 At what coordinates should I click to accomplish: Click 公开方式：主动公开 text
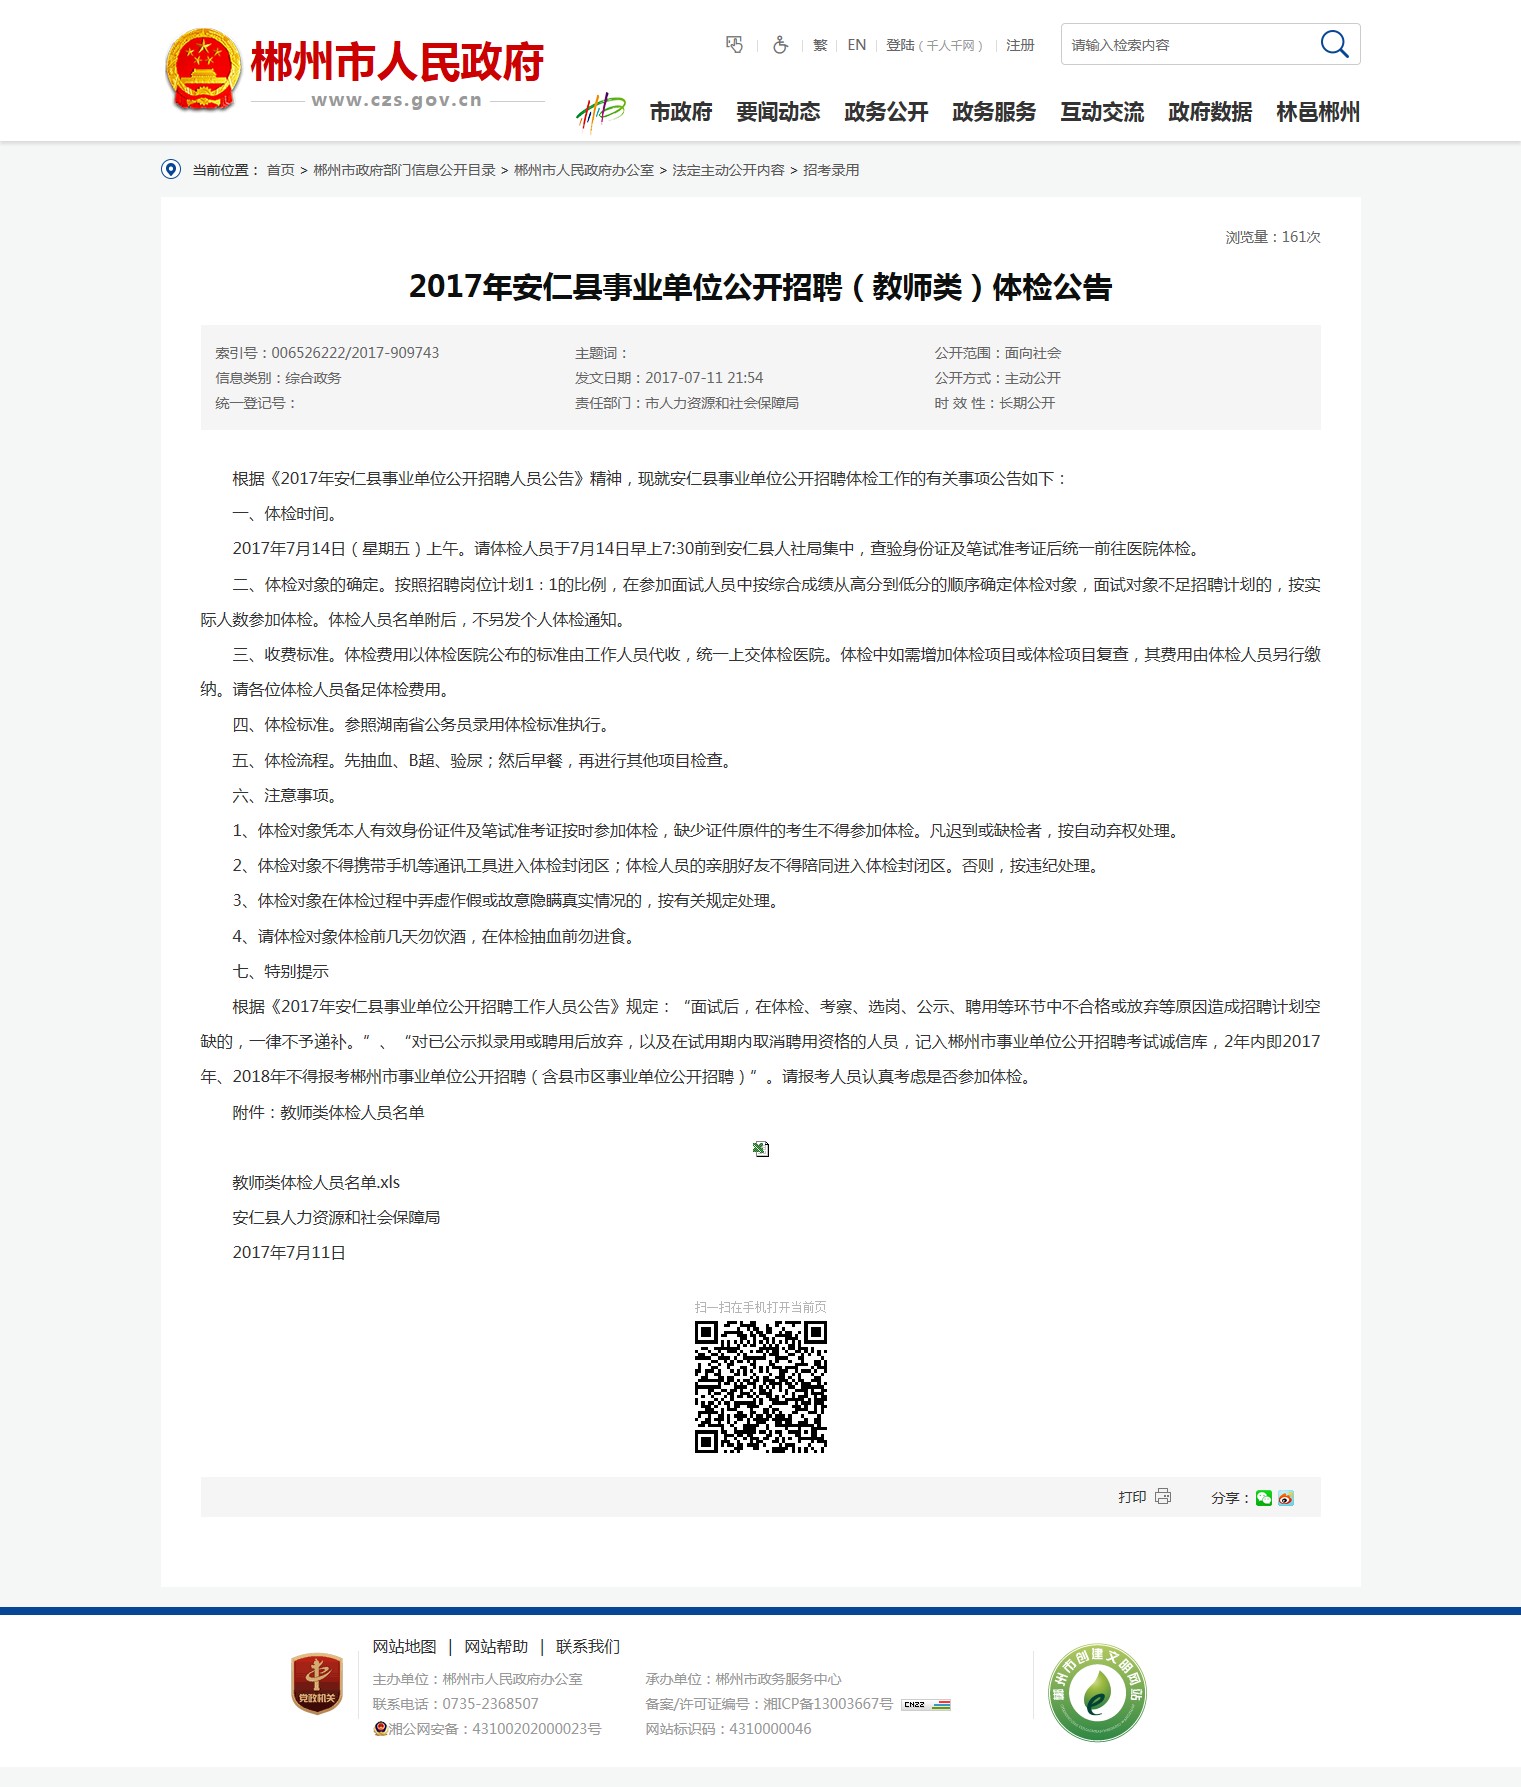point(998,378)
